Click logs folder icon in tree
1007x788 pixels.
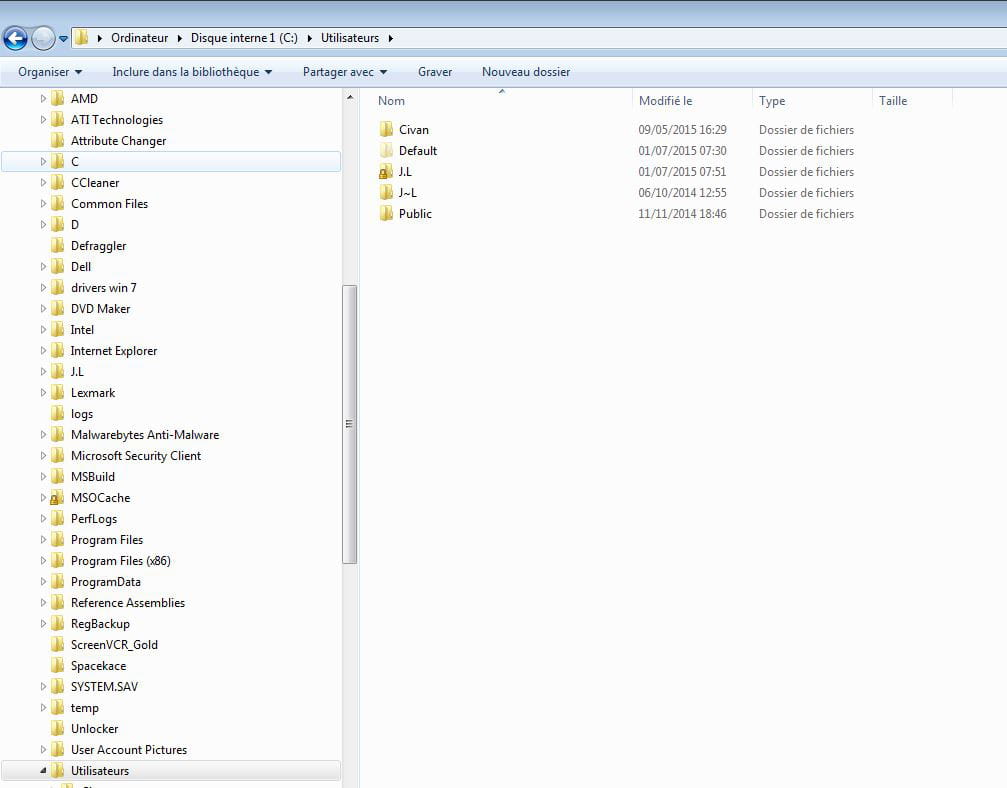[x=58, y=414]
